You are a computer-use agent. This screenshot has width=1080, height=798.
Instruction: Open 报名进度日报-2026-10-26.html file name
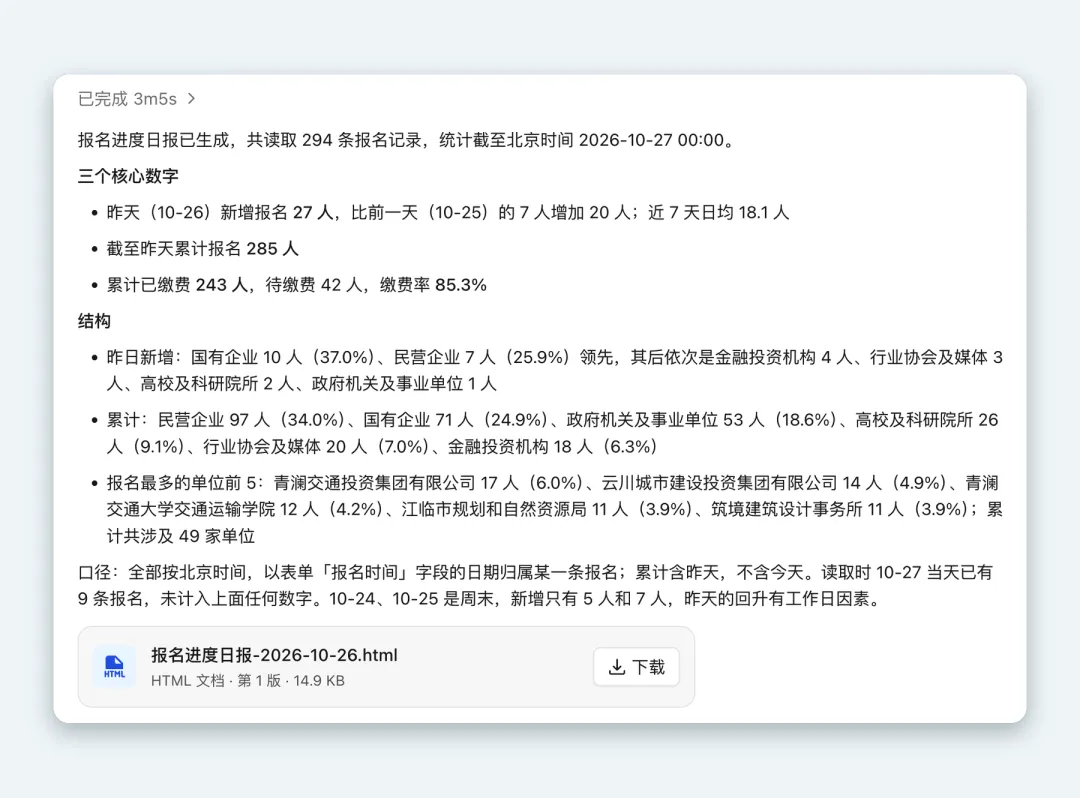(x=274, y=655)
